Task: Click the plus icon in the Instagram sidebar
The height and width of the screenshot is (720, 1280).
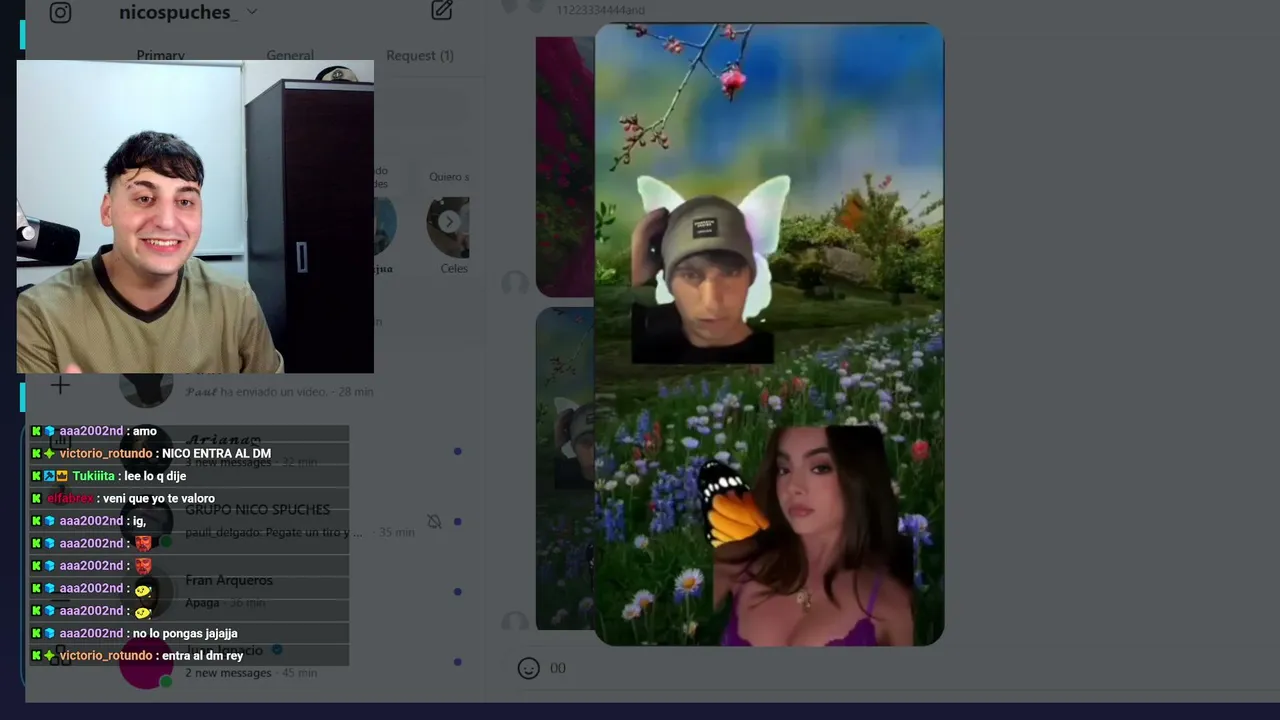Action: [60, 385]
